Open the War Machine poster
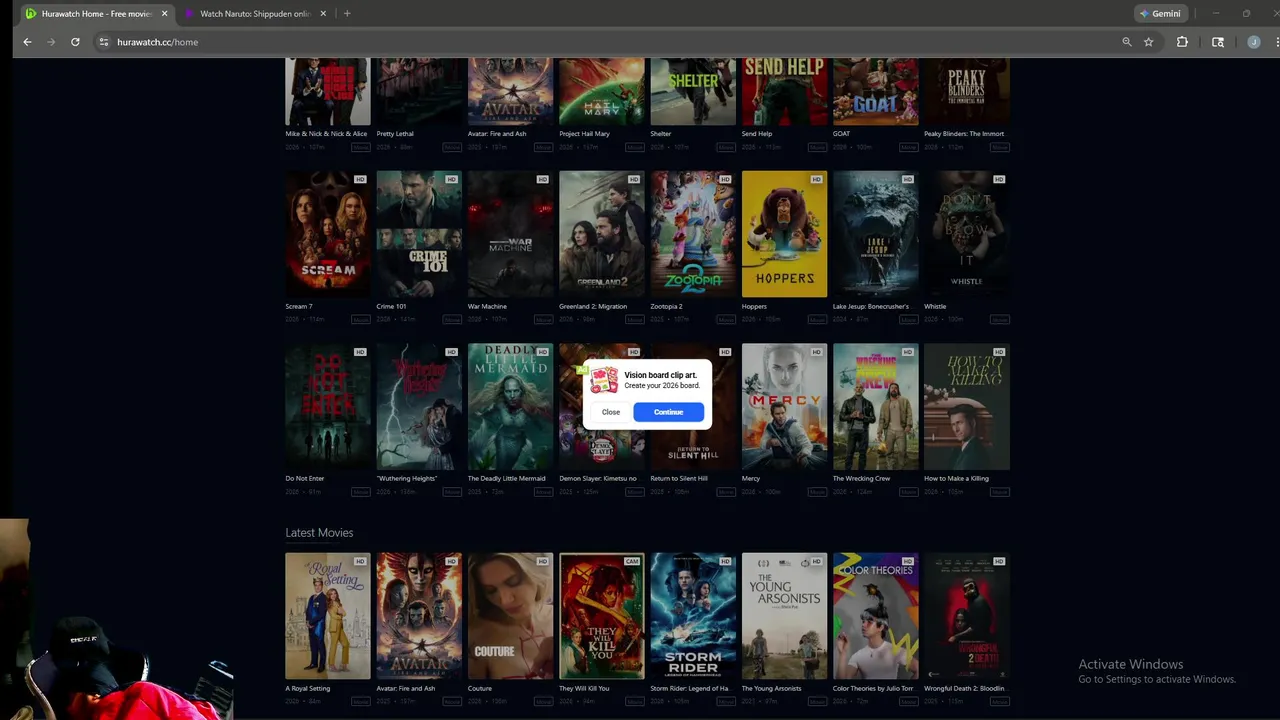This screenshot has width=1280, height=720. click(510, 234)
